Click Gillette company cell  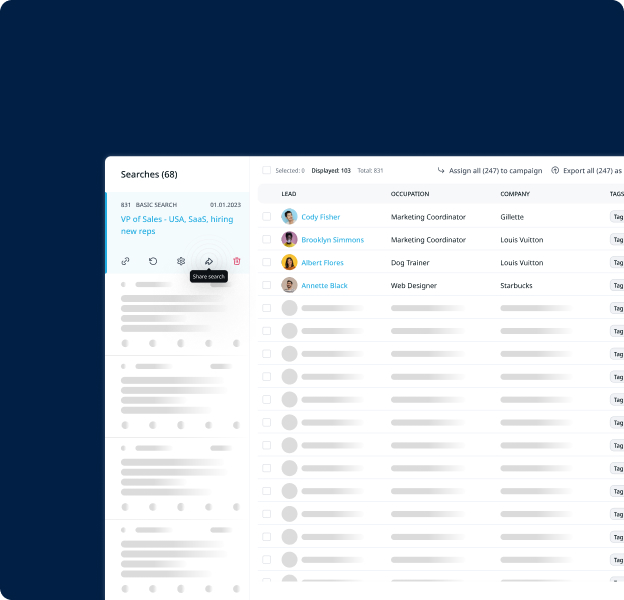pyautogui.click(x=512, y=217)
